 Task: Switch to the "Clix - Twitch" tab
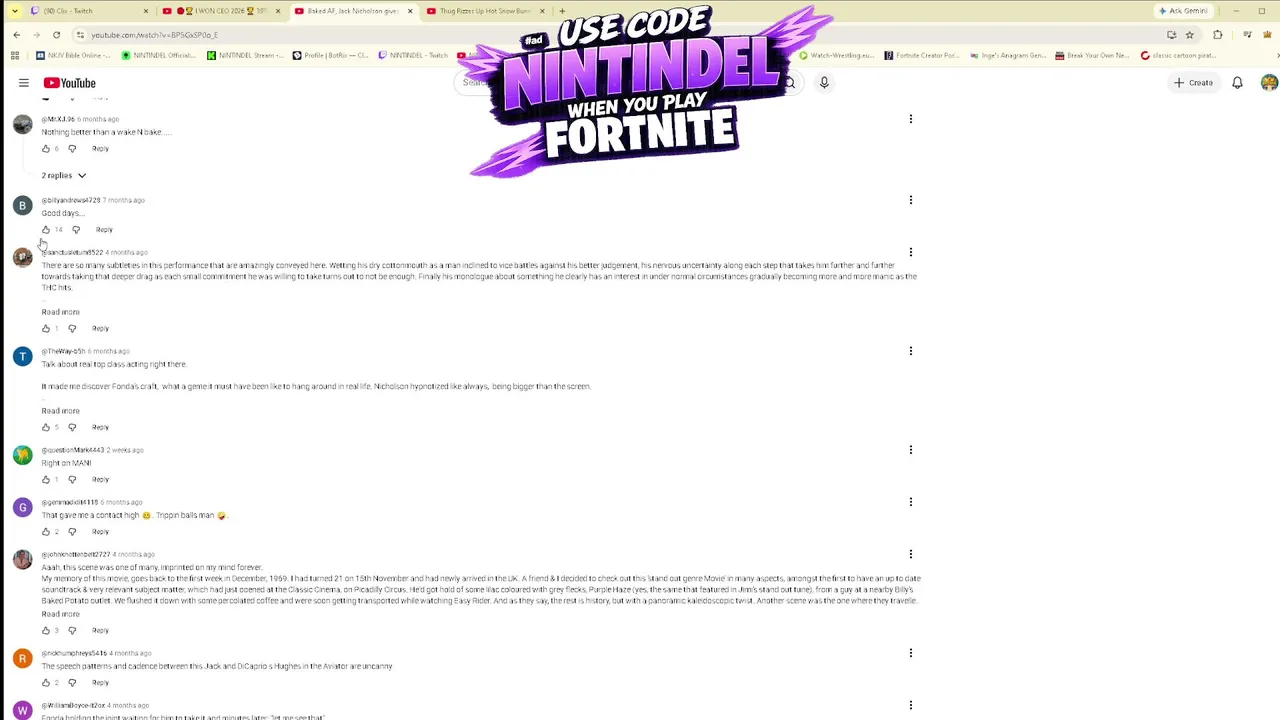pos(88,11)
